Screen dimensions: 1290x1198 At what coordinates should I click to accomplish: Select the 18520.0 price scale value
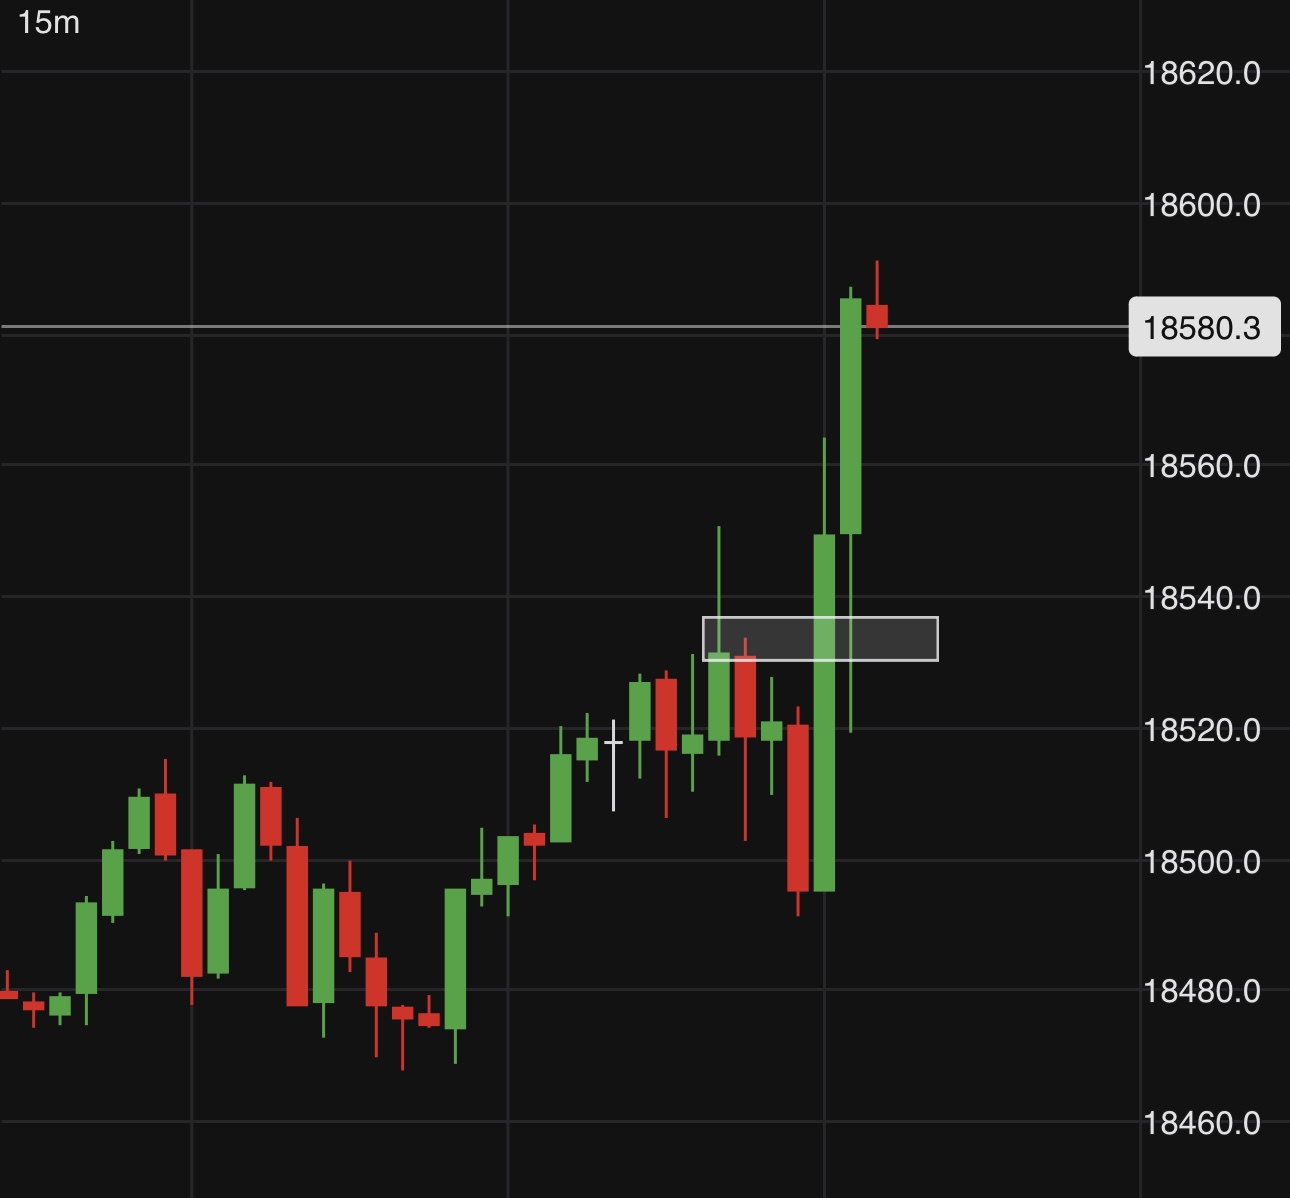click(x=1201, y=730)
